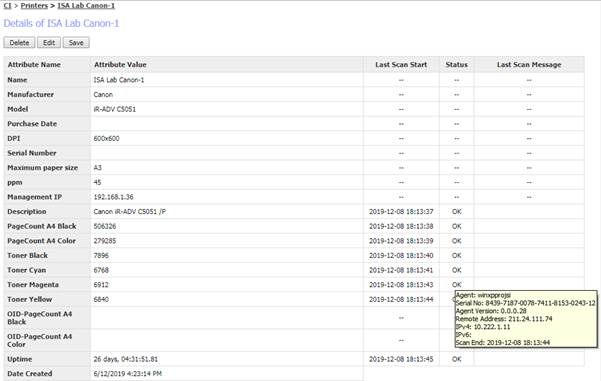Image resolution: width=601 pixels, height=381 pixels.
Task: Click the tooltip line Agent: winxpprojsi
Action: (483, 295)
